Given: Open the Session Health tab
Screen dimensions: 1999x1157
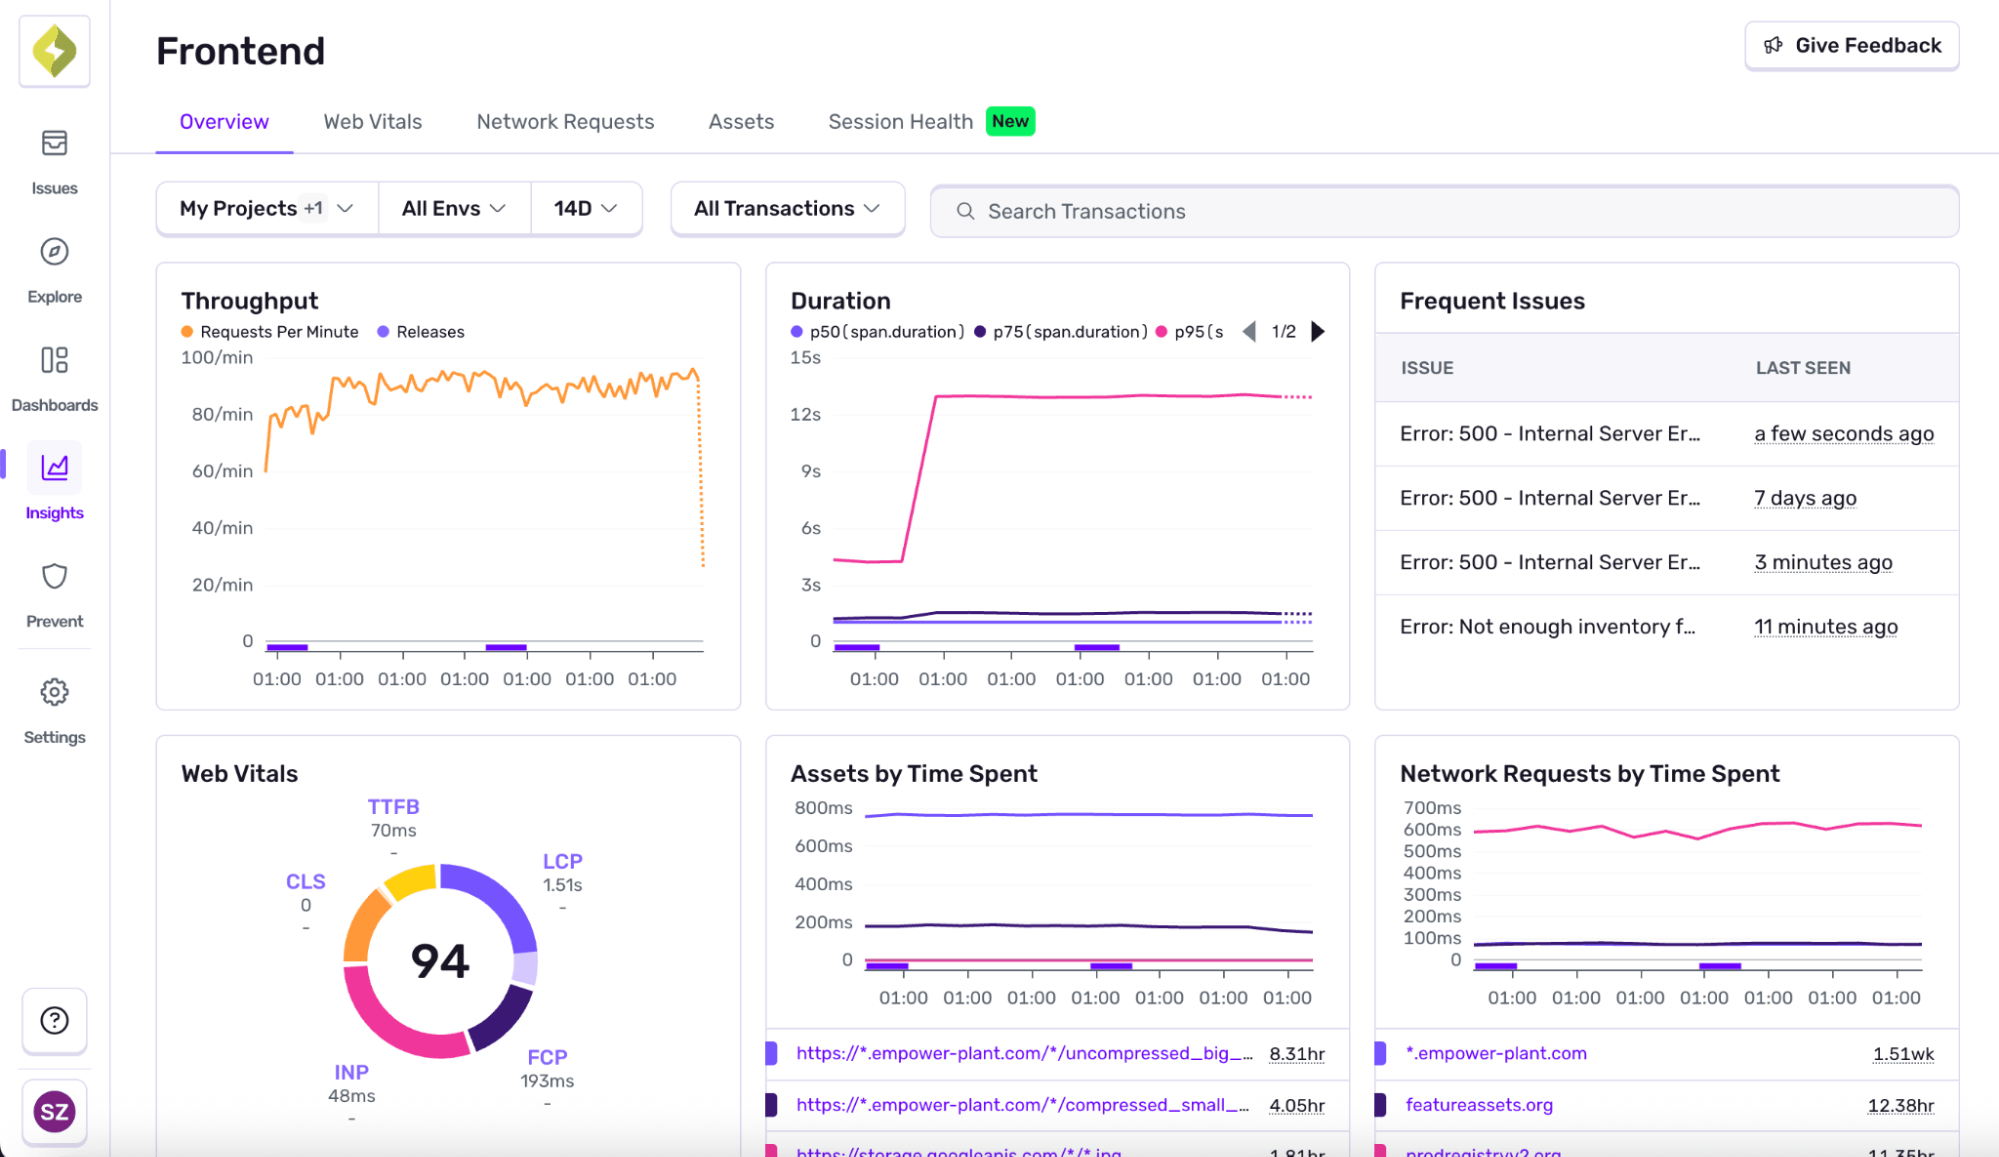Looking at the screenshot, I should coord(899,121).
